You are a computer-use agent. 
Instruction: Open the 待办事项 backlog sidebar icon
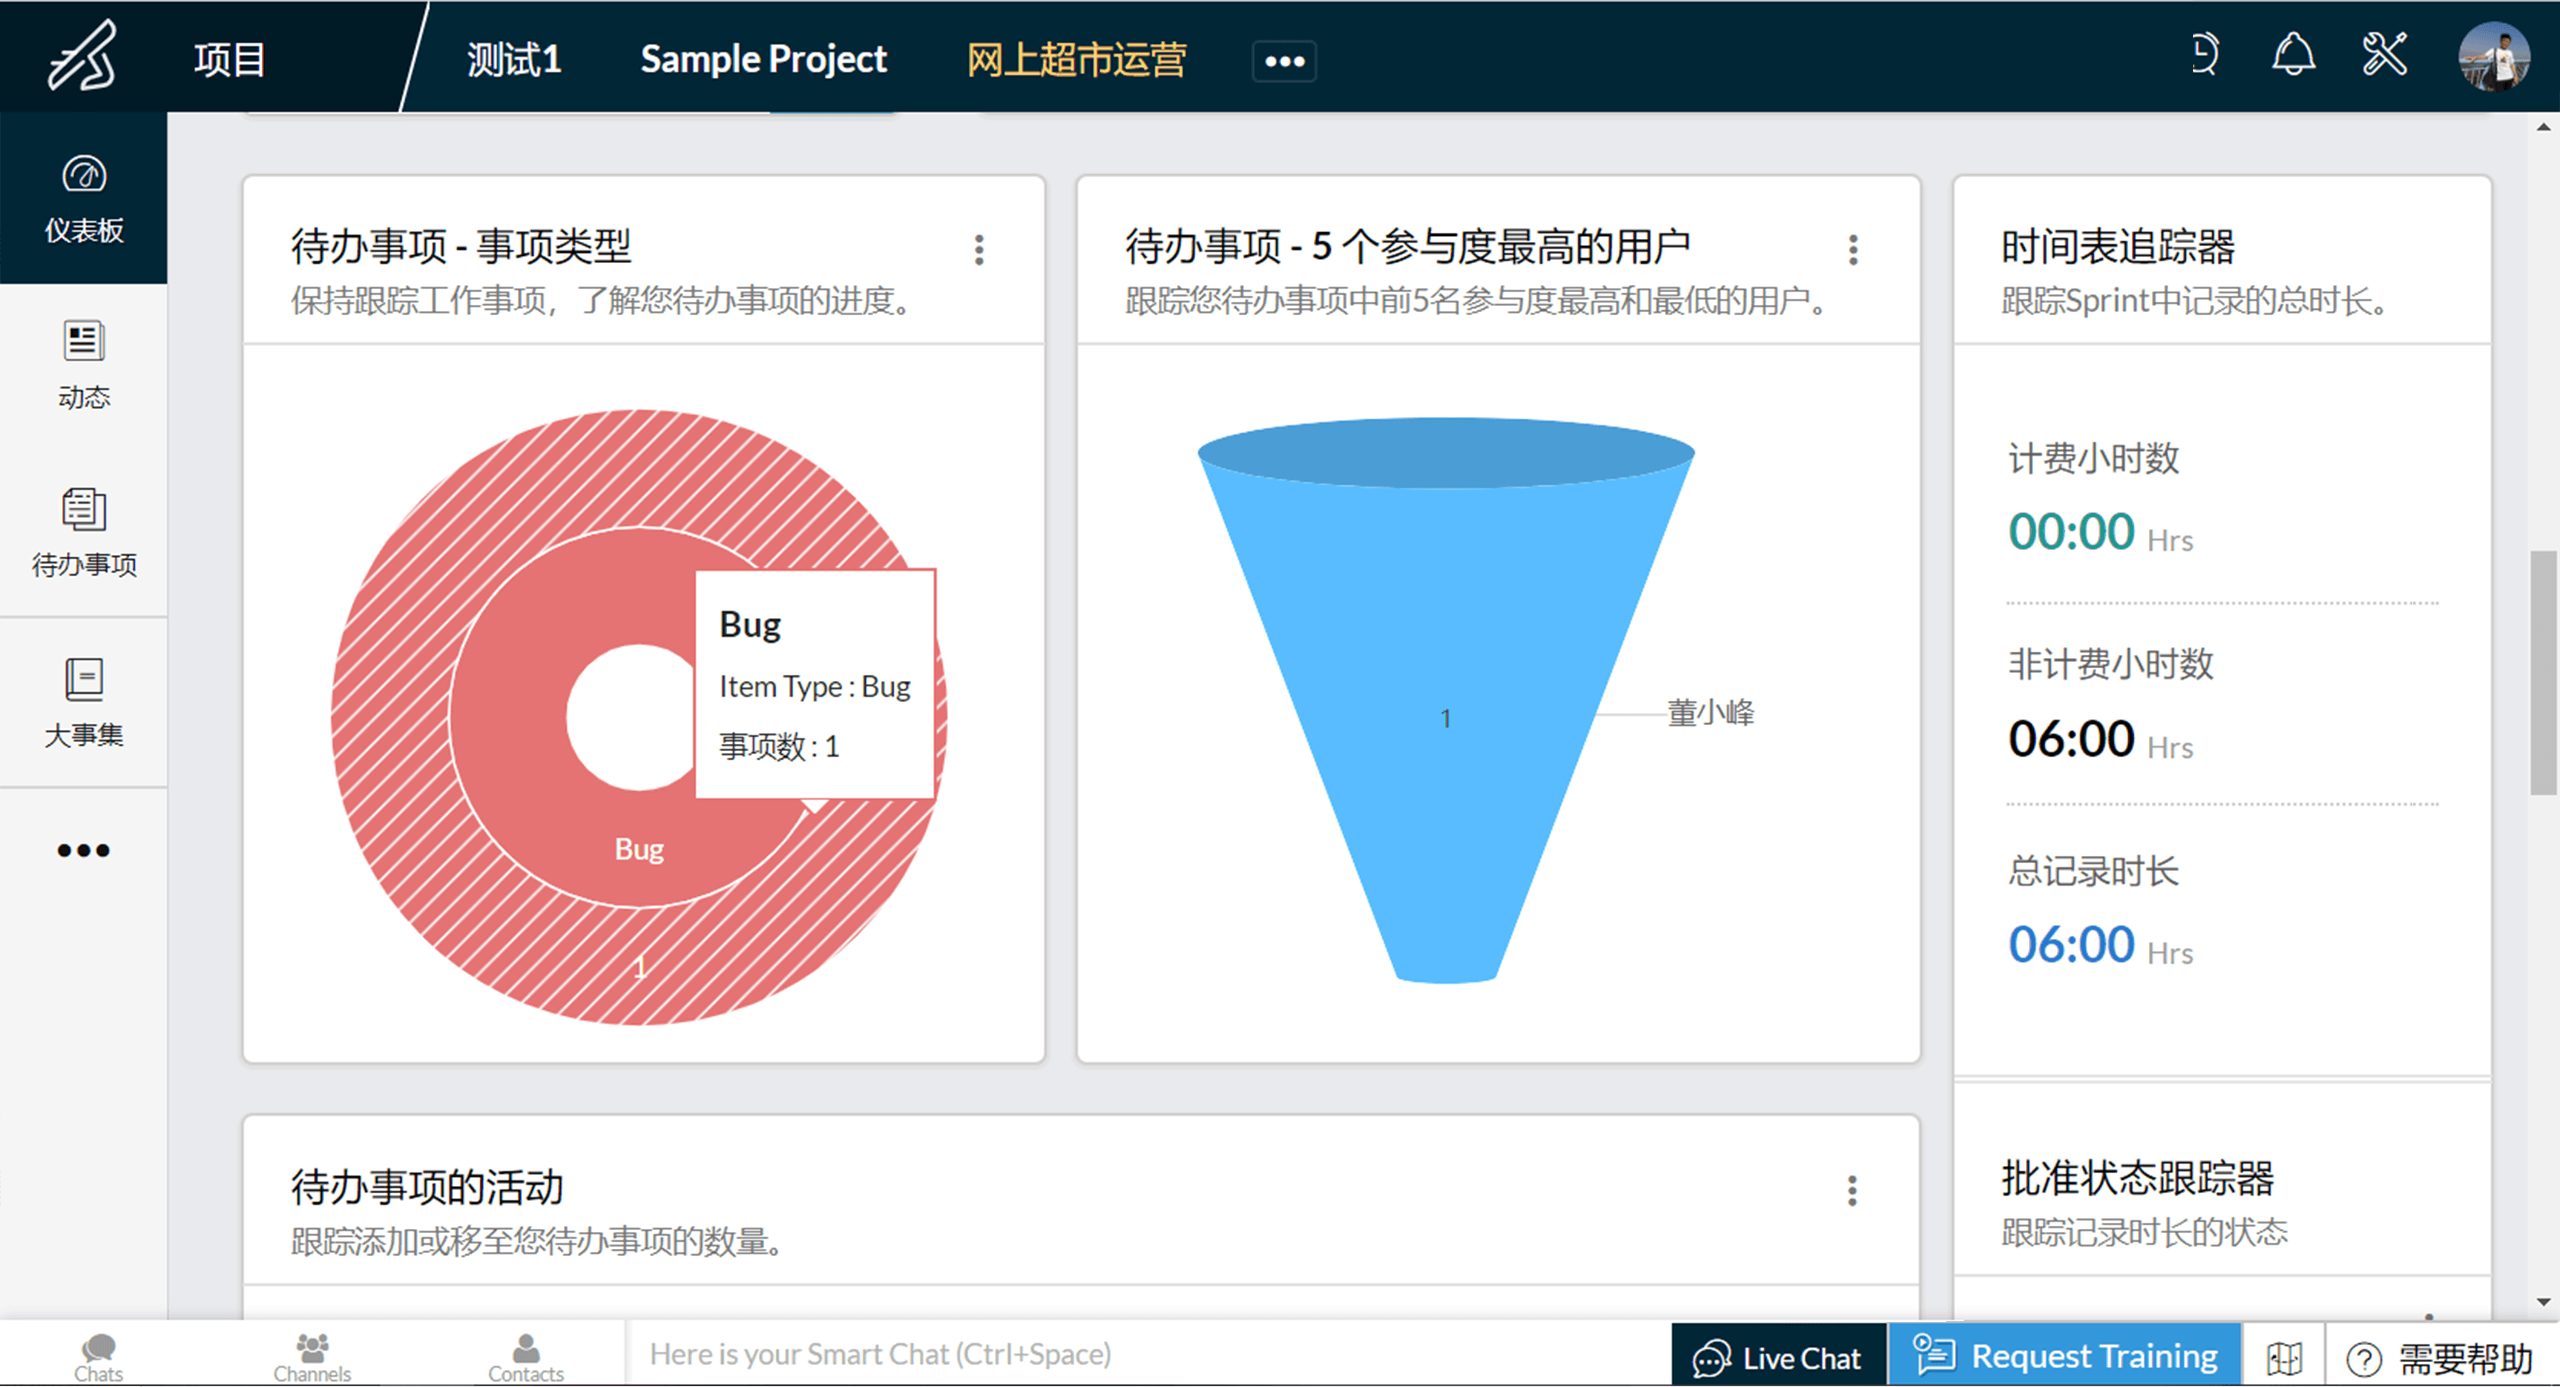coord(84,533)
